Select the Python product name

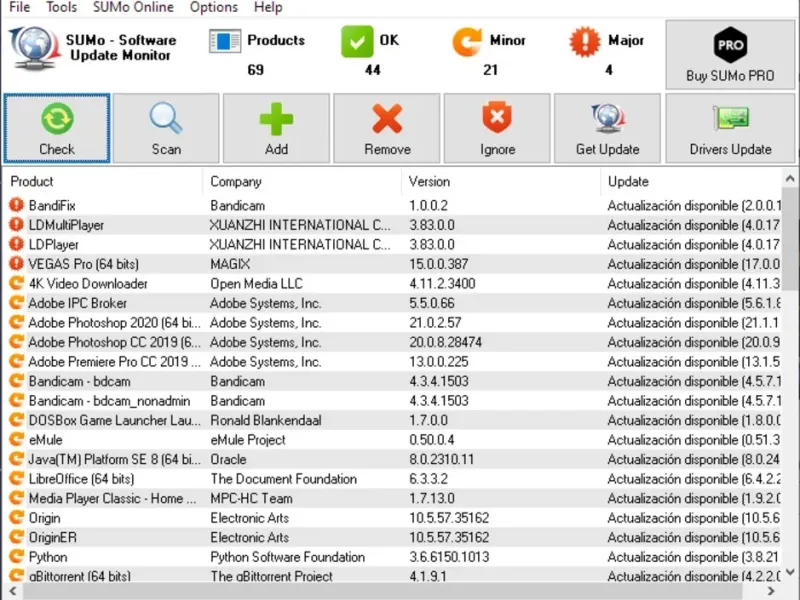click(48, 557)
